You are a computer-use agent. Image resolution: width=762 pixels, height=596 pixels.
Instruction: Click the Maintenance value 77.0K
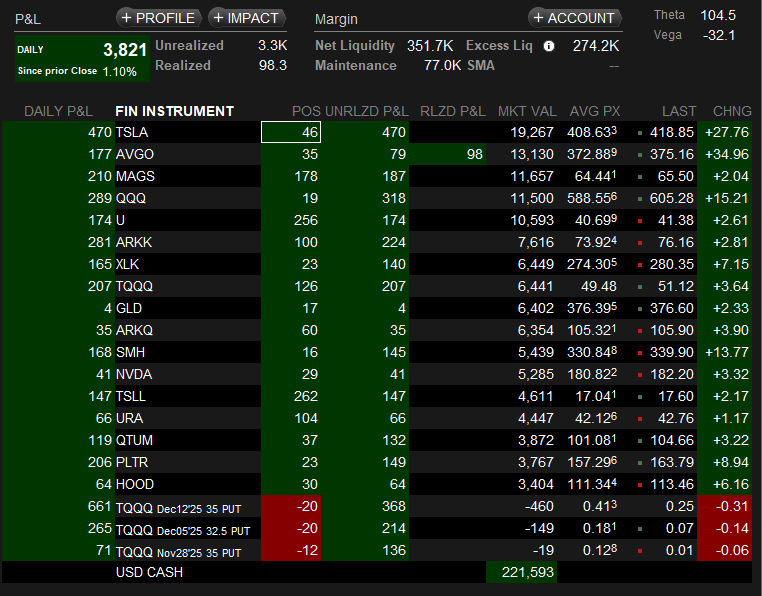pos(442,66)
